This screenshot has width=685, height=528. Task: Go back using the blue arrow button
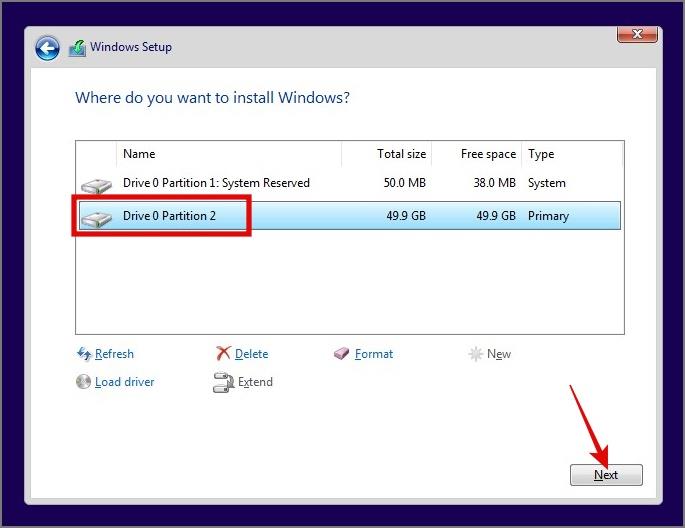pos(47,48)
